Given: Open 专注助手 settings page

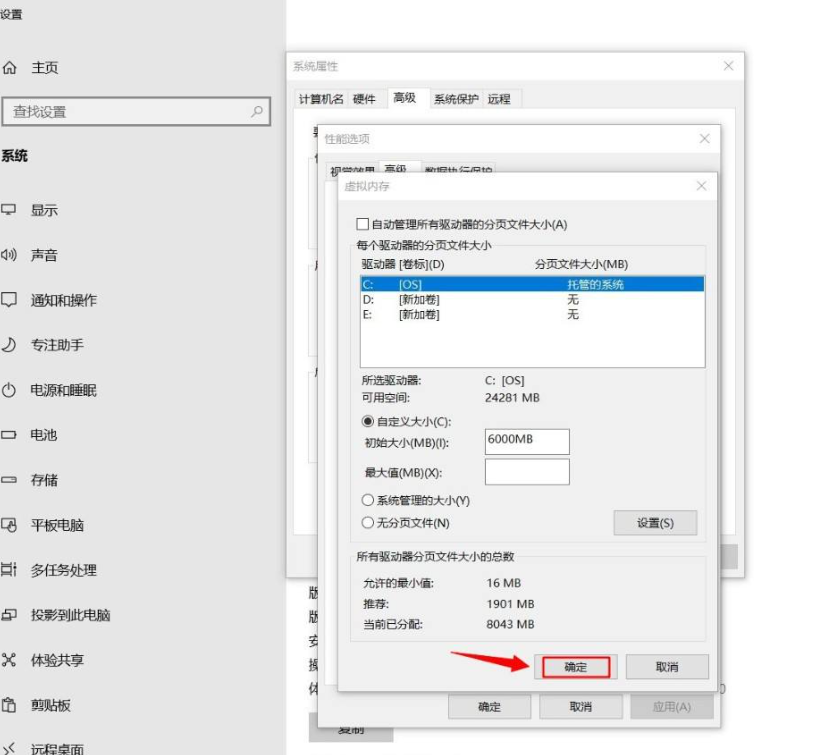Looking at the screenshot, I should point(57,345).
